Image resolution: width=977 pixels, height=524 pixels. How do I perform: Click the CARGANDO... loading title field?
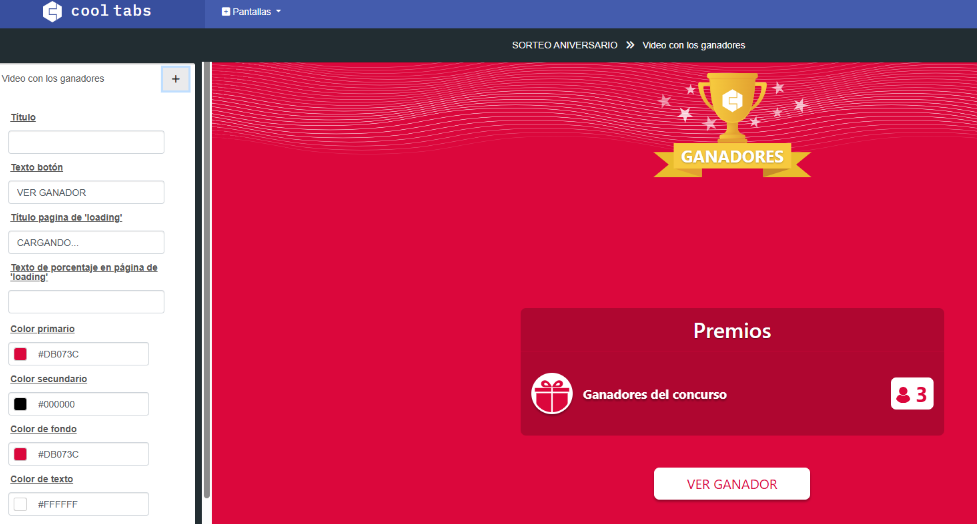[x=86, y=242]
